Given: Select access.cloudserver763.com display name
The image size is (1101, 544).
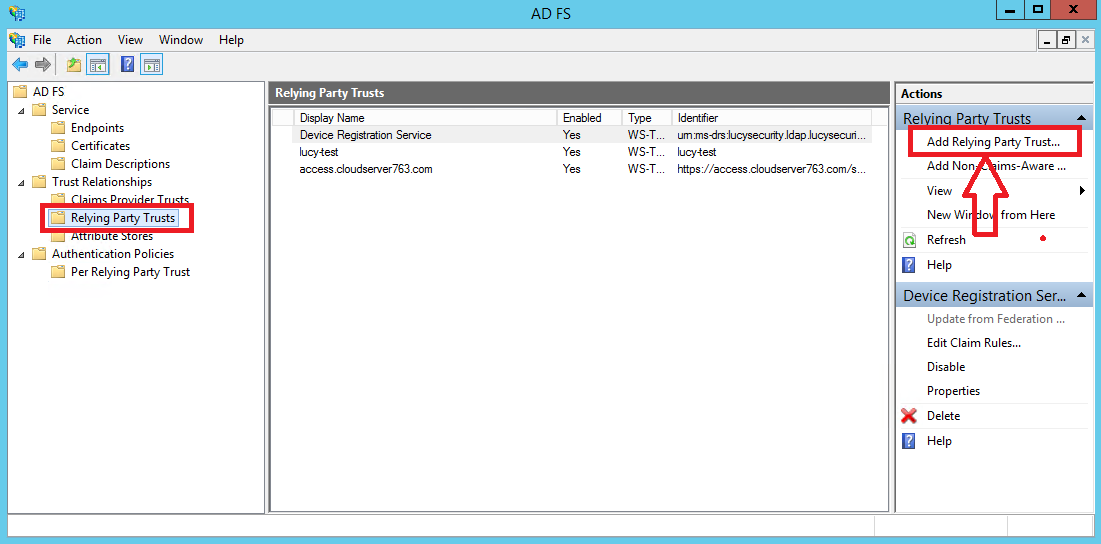Looking at the screenshot, I should [366, 169].
